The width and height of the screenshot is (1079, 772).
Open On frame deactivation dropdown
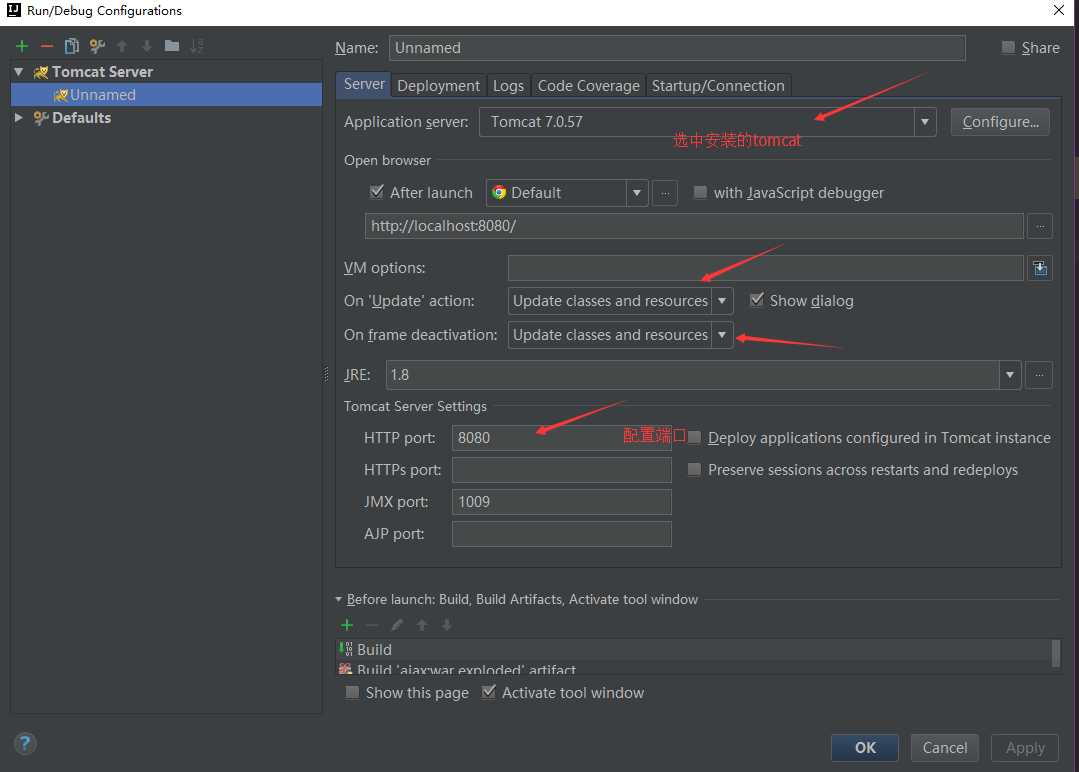tap(722, 335)
